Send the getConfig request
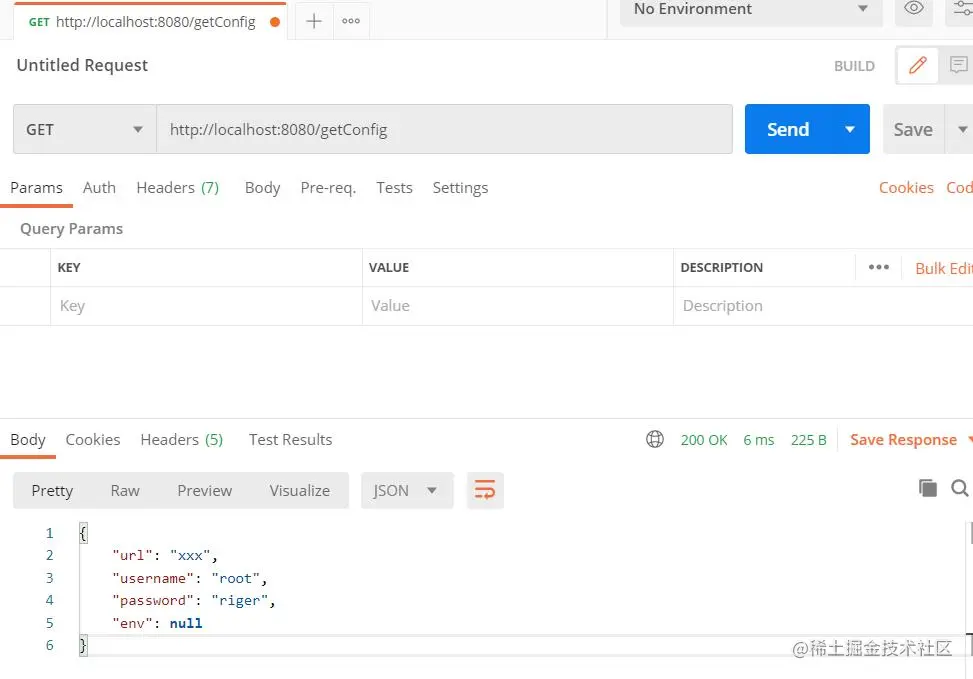The width and height of the screenshot is (973, 679). [788, 129]
